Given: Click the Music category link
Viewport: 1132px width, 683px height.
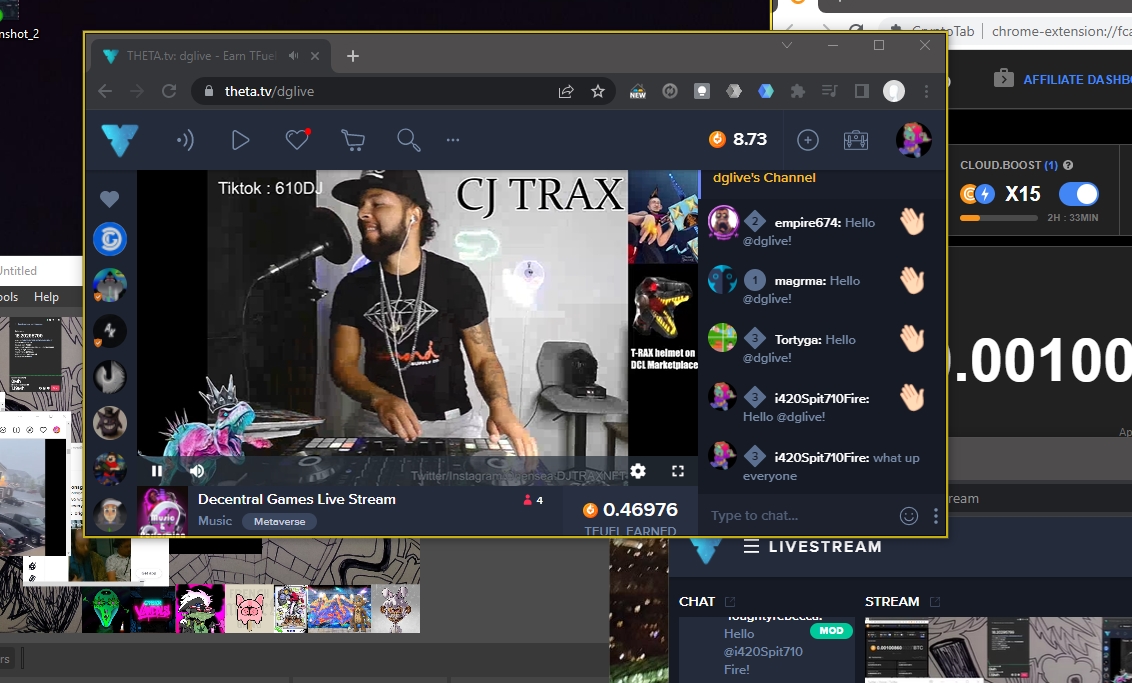Looking at the screenshot, I should (x=215, y=521).
